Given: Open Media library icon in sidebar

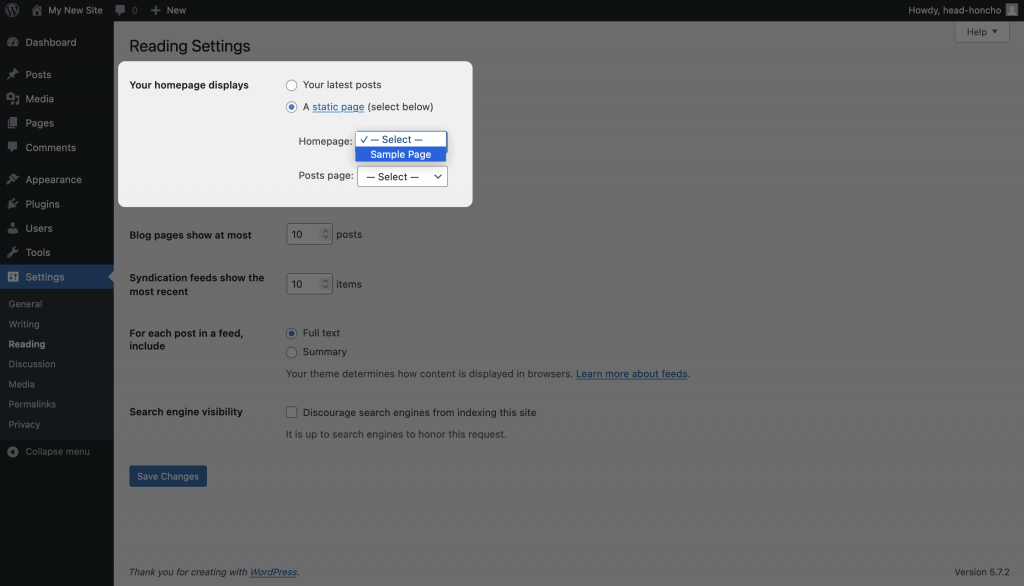Looking at the screenshot, I should [13, 99].
